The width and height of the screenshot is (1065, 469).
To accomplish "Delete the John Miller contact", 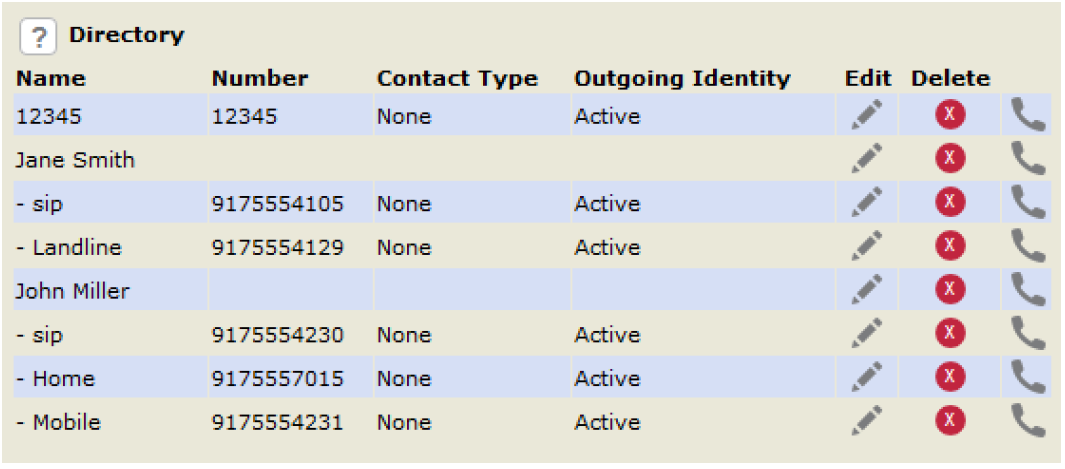I will (x=950, y=290).
